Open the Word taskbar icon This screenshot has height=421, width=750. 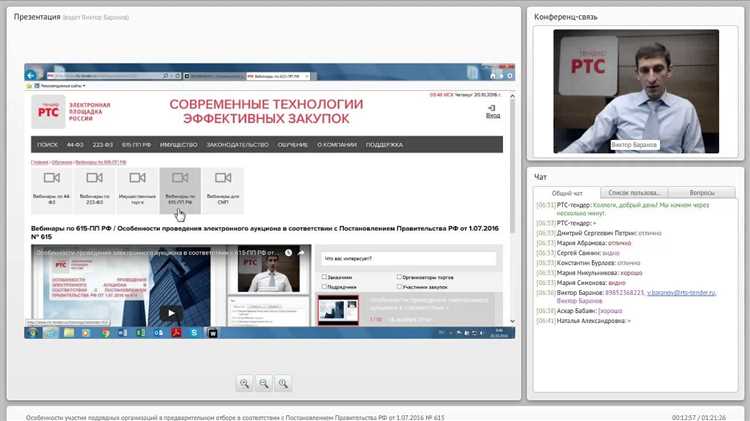coord(122,332)
